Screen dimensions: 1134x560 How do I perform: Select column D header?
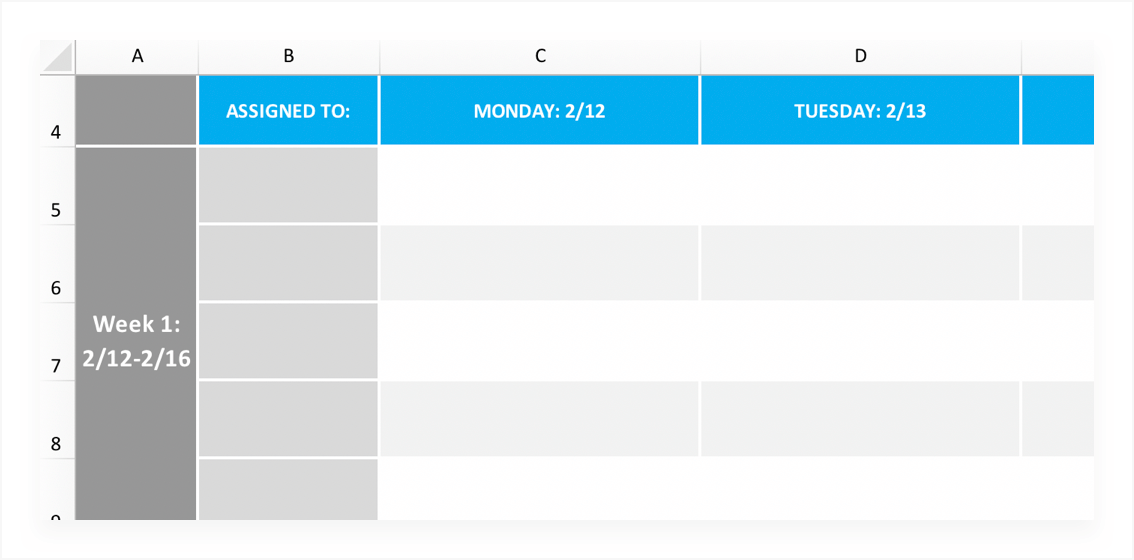pyautogui.click(x=860, y=57)
